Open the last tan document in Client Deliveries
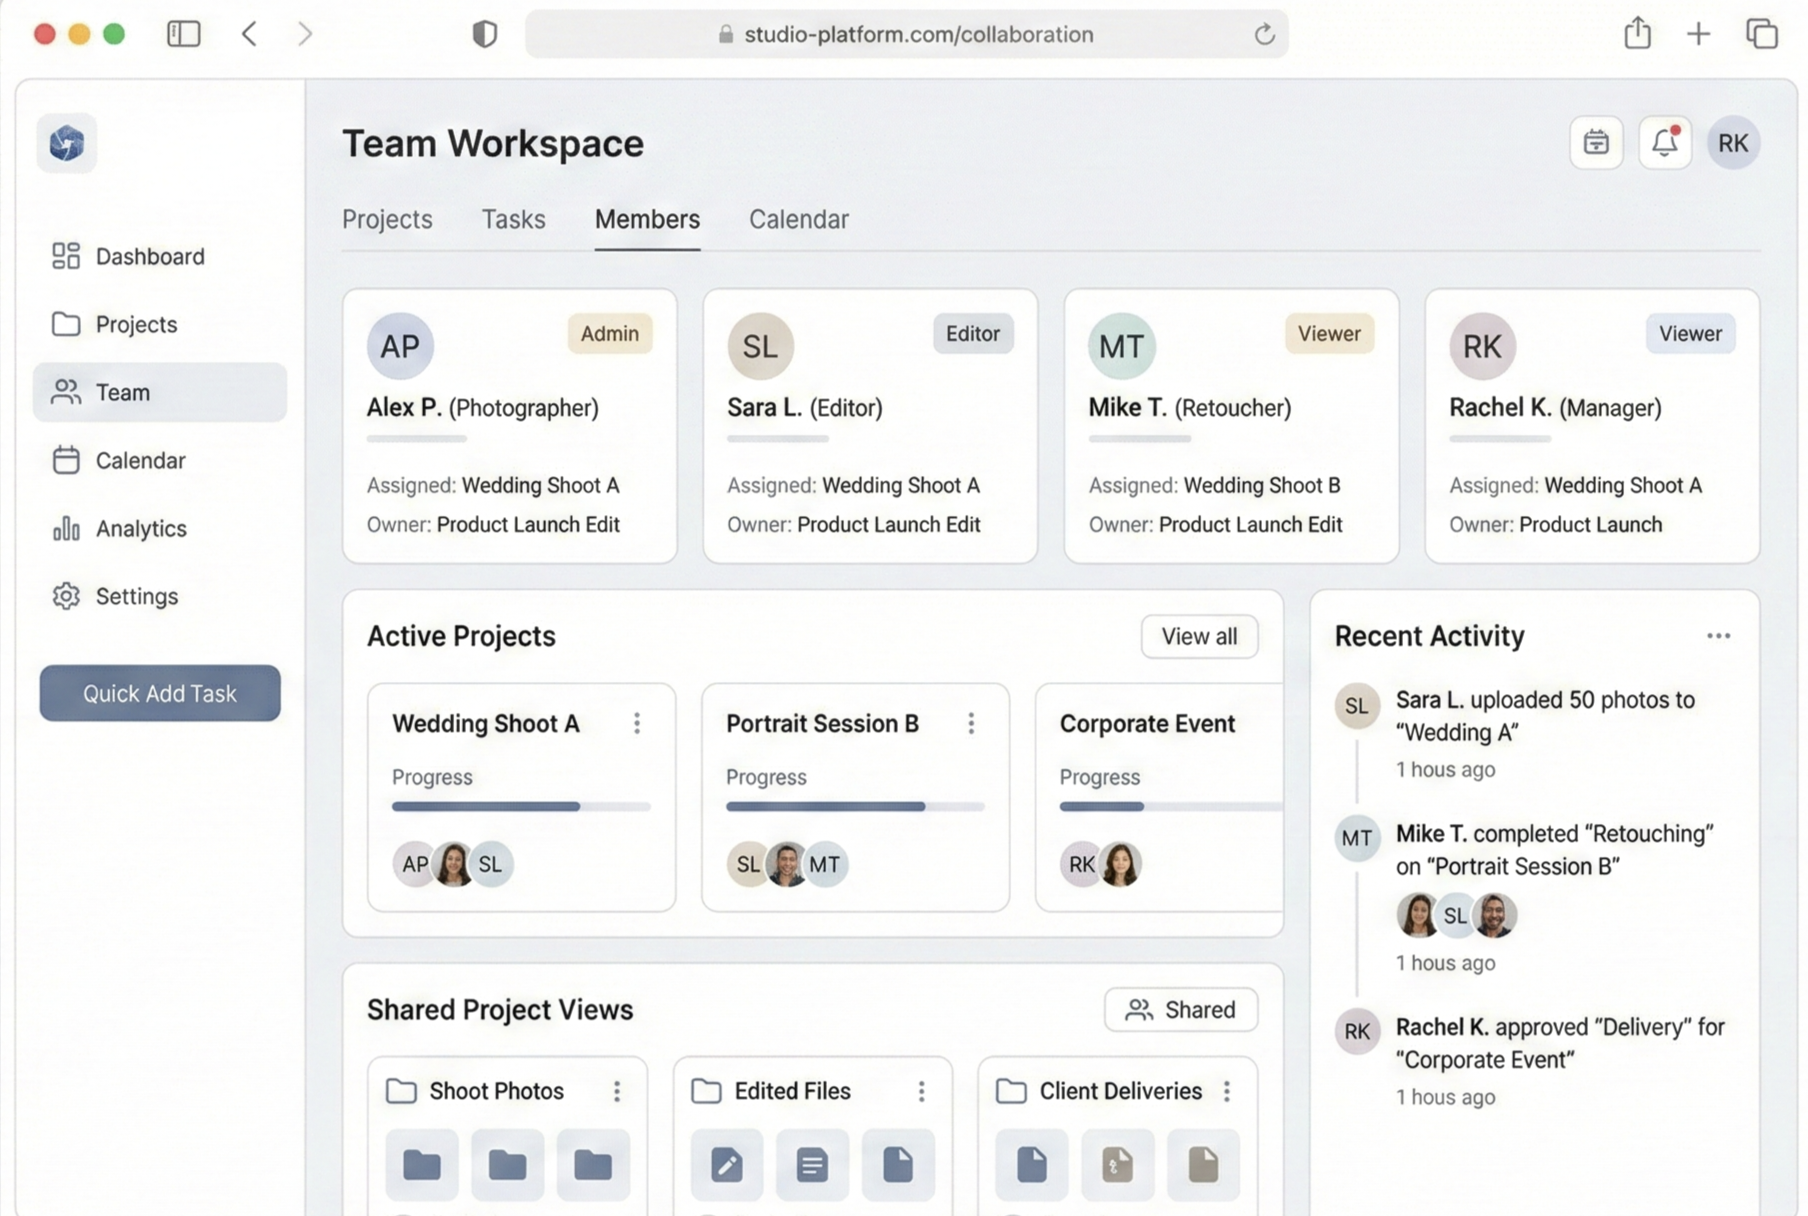The image size is (1808, 1216). click(x=1203, y=1164)
